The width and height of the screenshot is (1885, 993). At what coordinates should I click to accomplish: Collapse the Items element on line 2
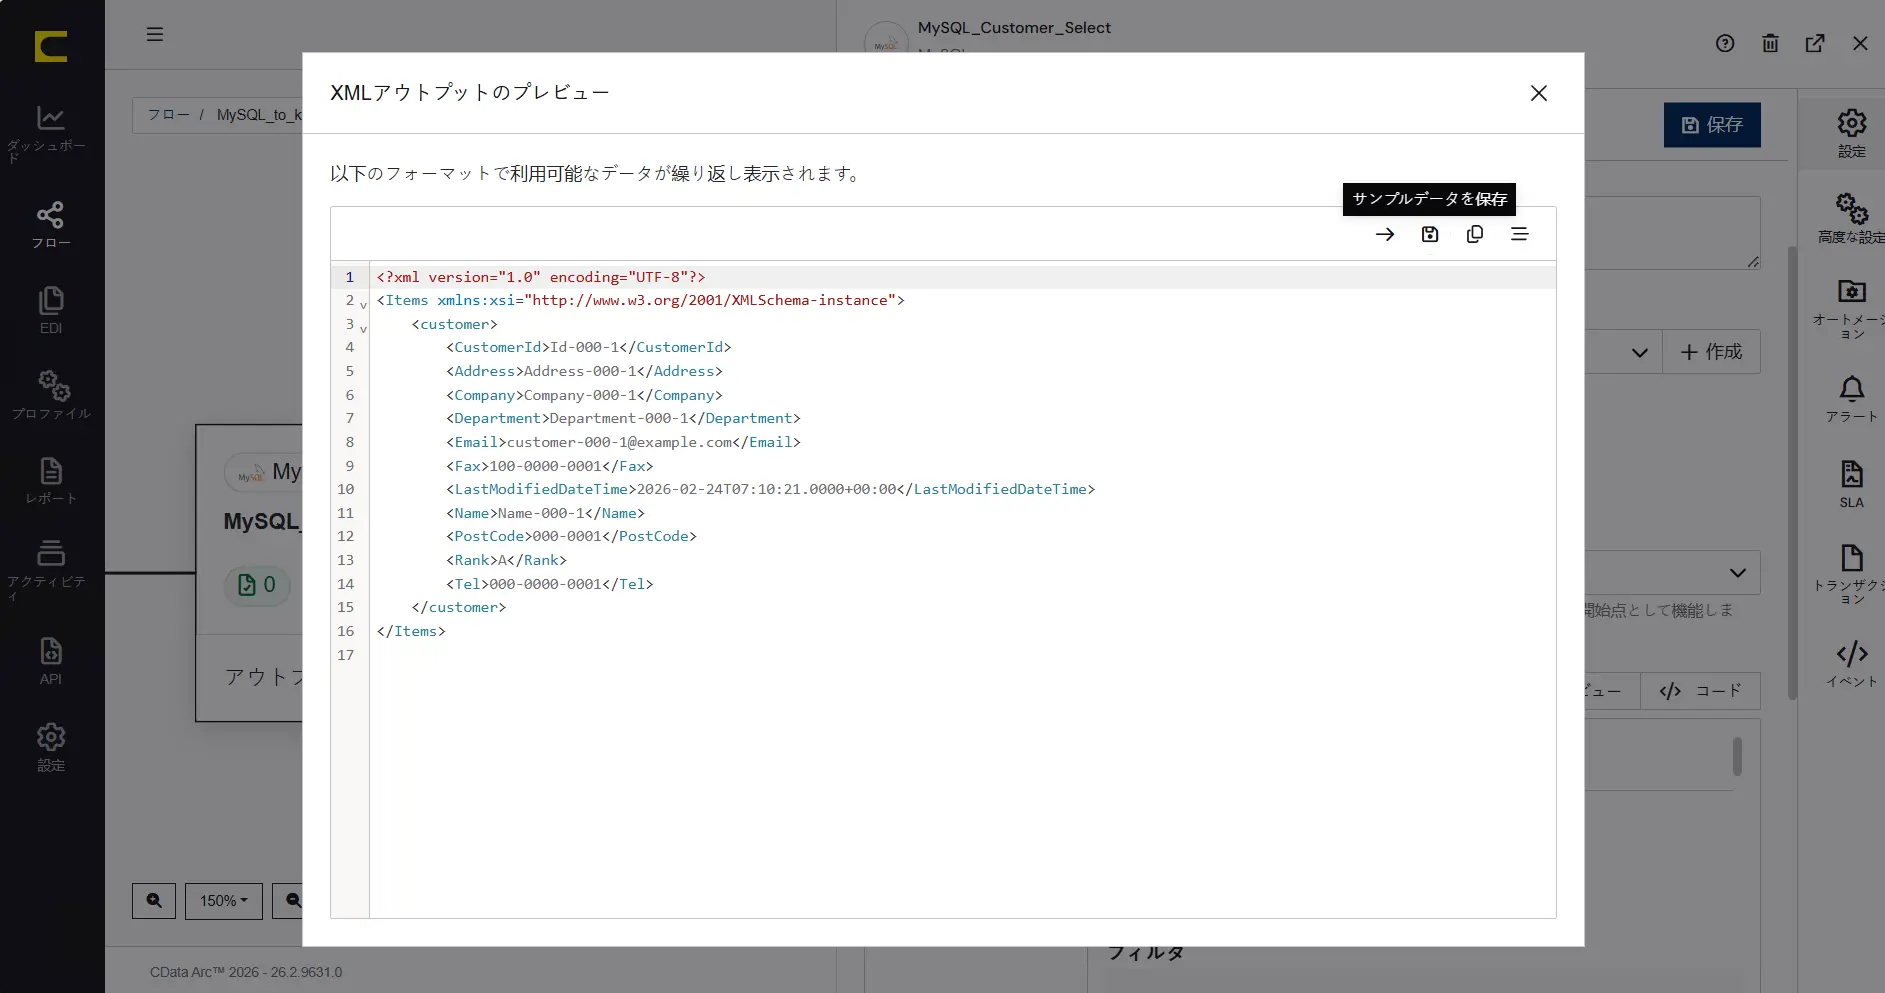coord(363,304)
